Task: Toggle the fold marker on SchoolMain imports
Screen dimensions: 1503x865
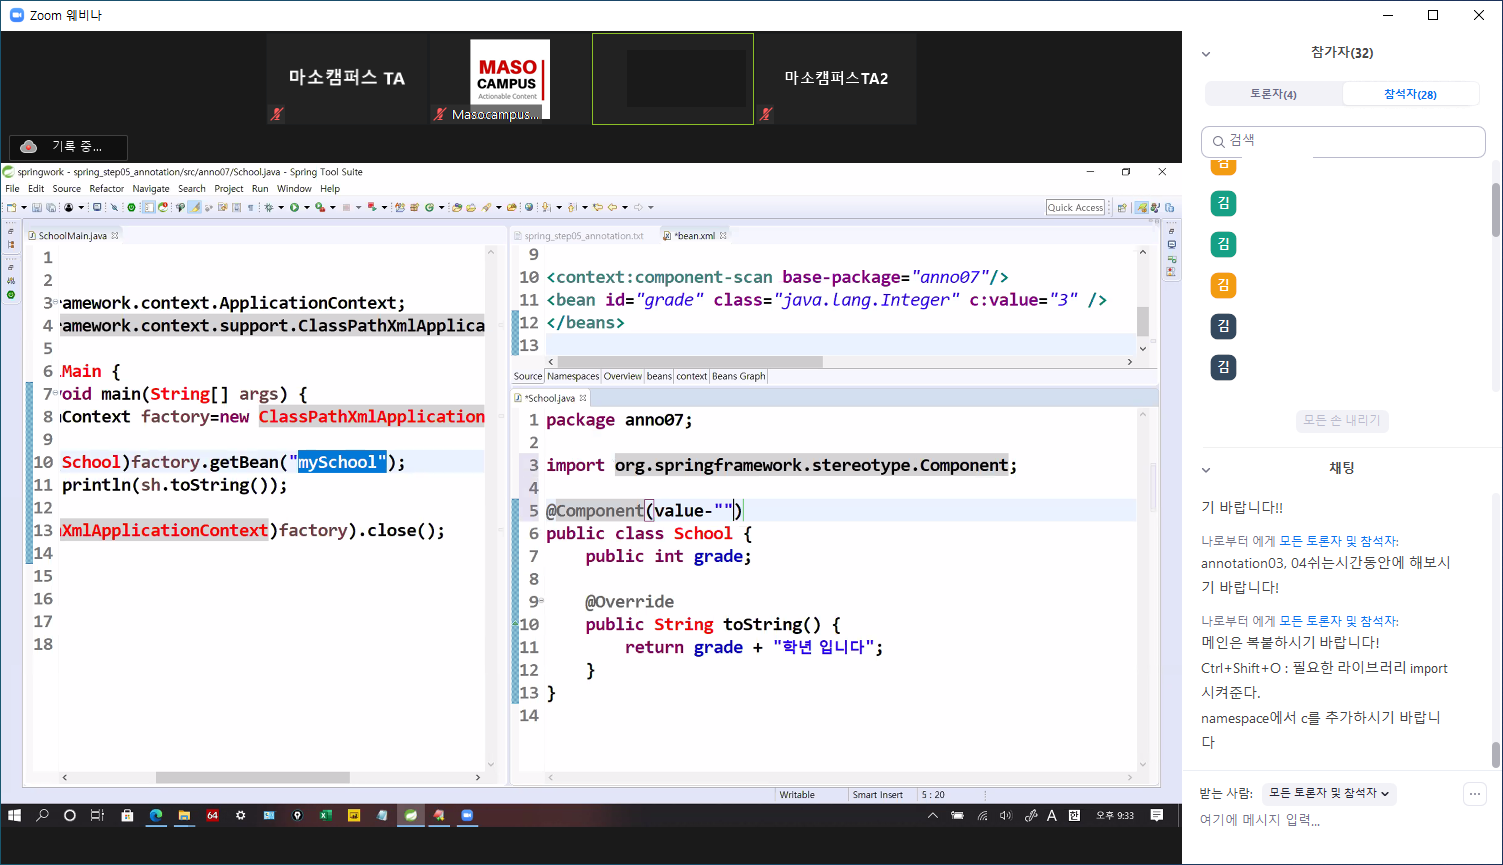Action: 56,303
